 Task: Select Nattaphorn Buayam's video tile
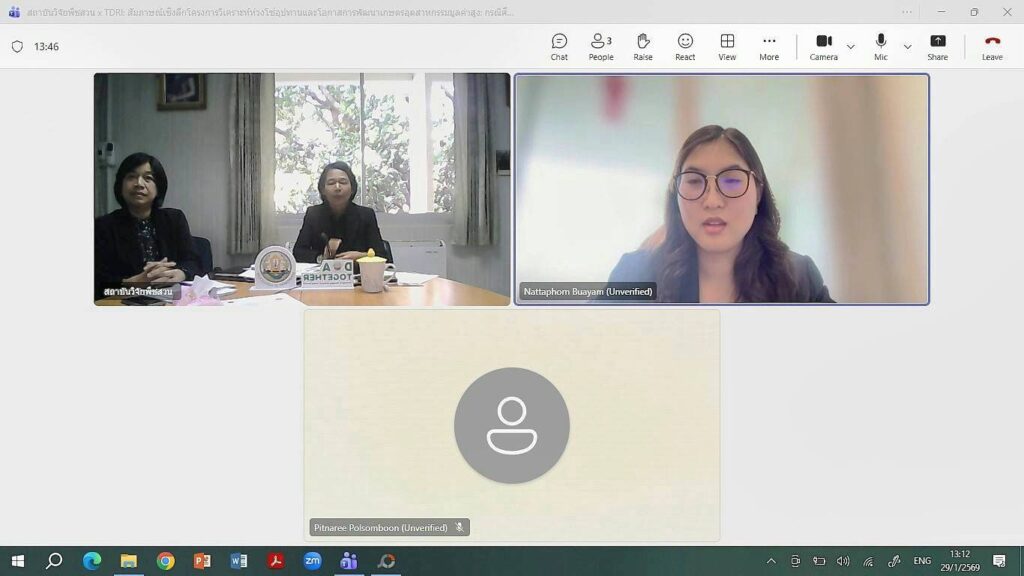click(x=721, y=188)
